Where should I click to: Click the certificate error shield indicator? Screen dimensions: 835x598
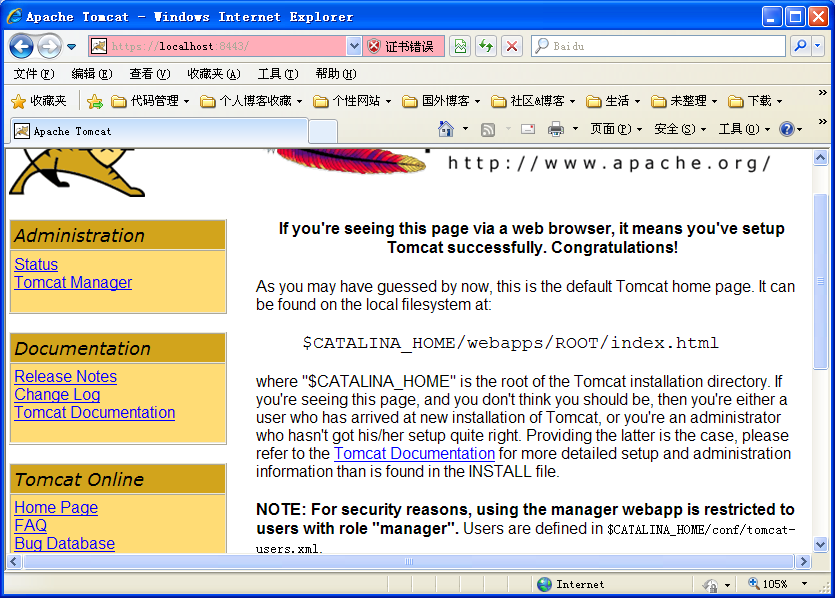click(x=404, y=46)
